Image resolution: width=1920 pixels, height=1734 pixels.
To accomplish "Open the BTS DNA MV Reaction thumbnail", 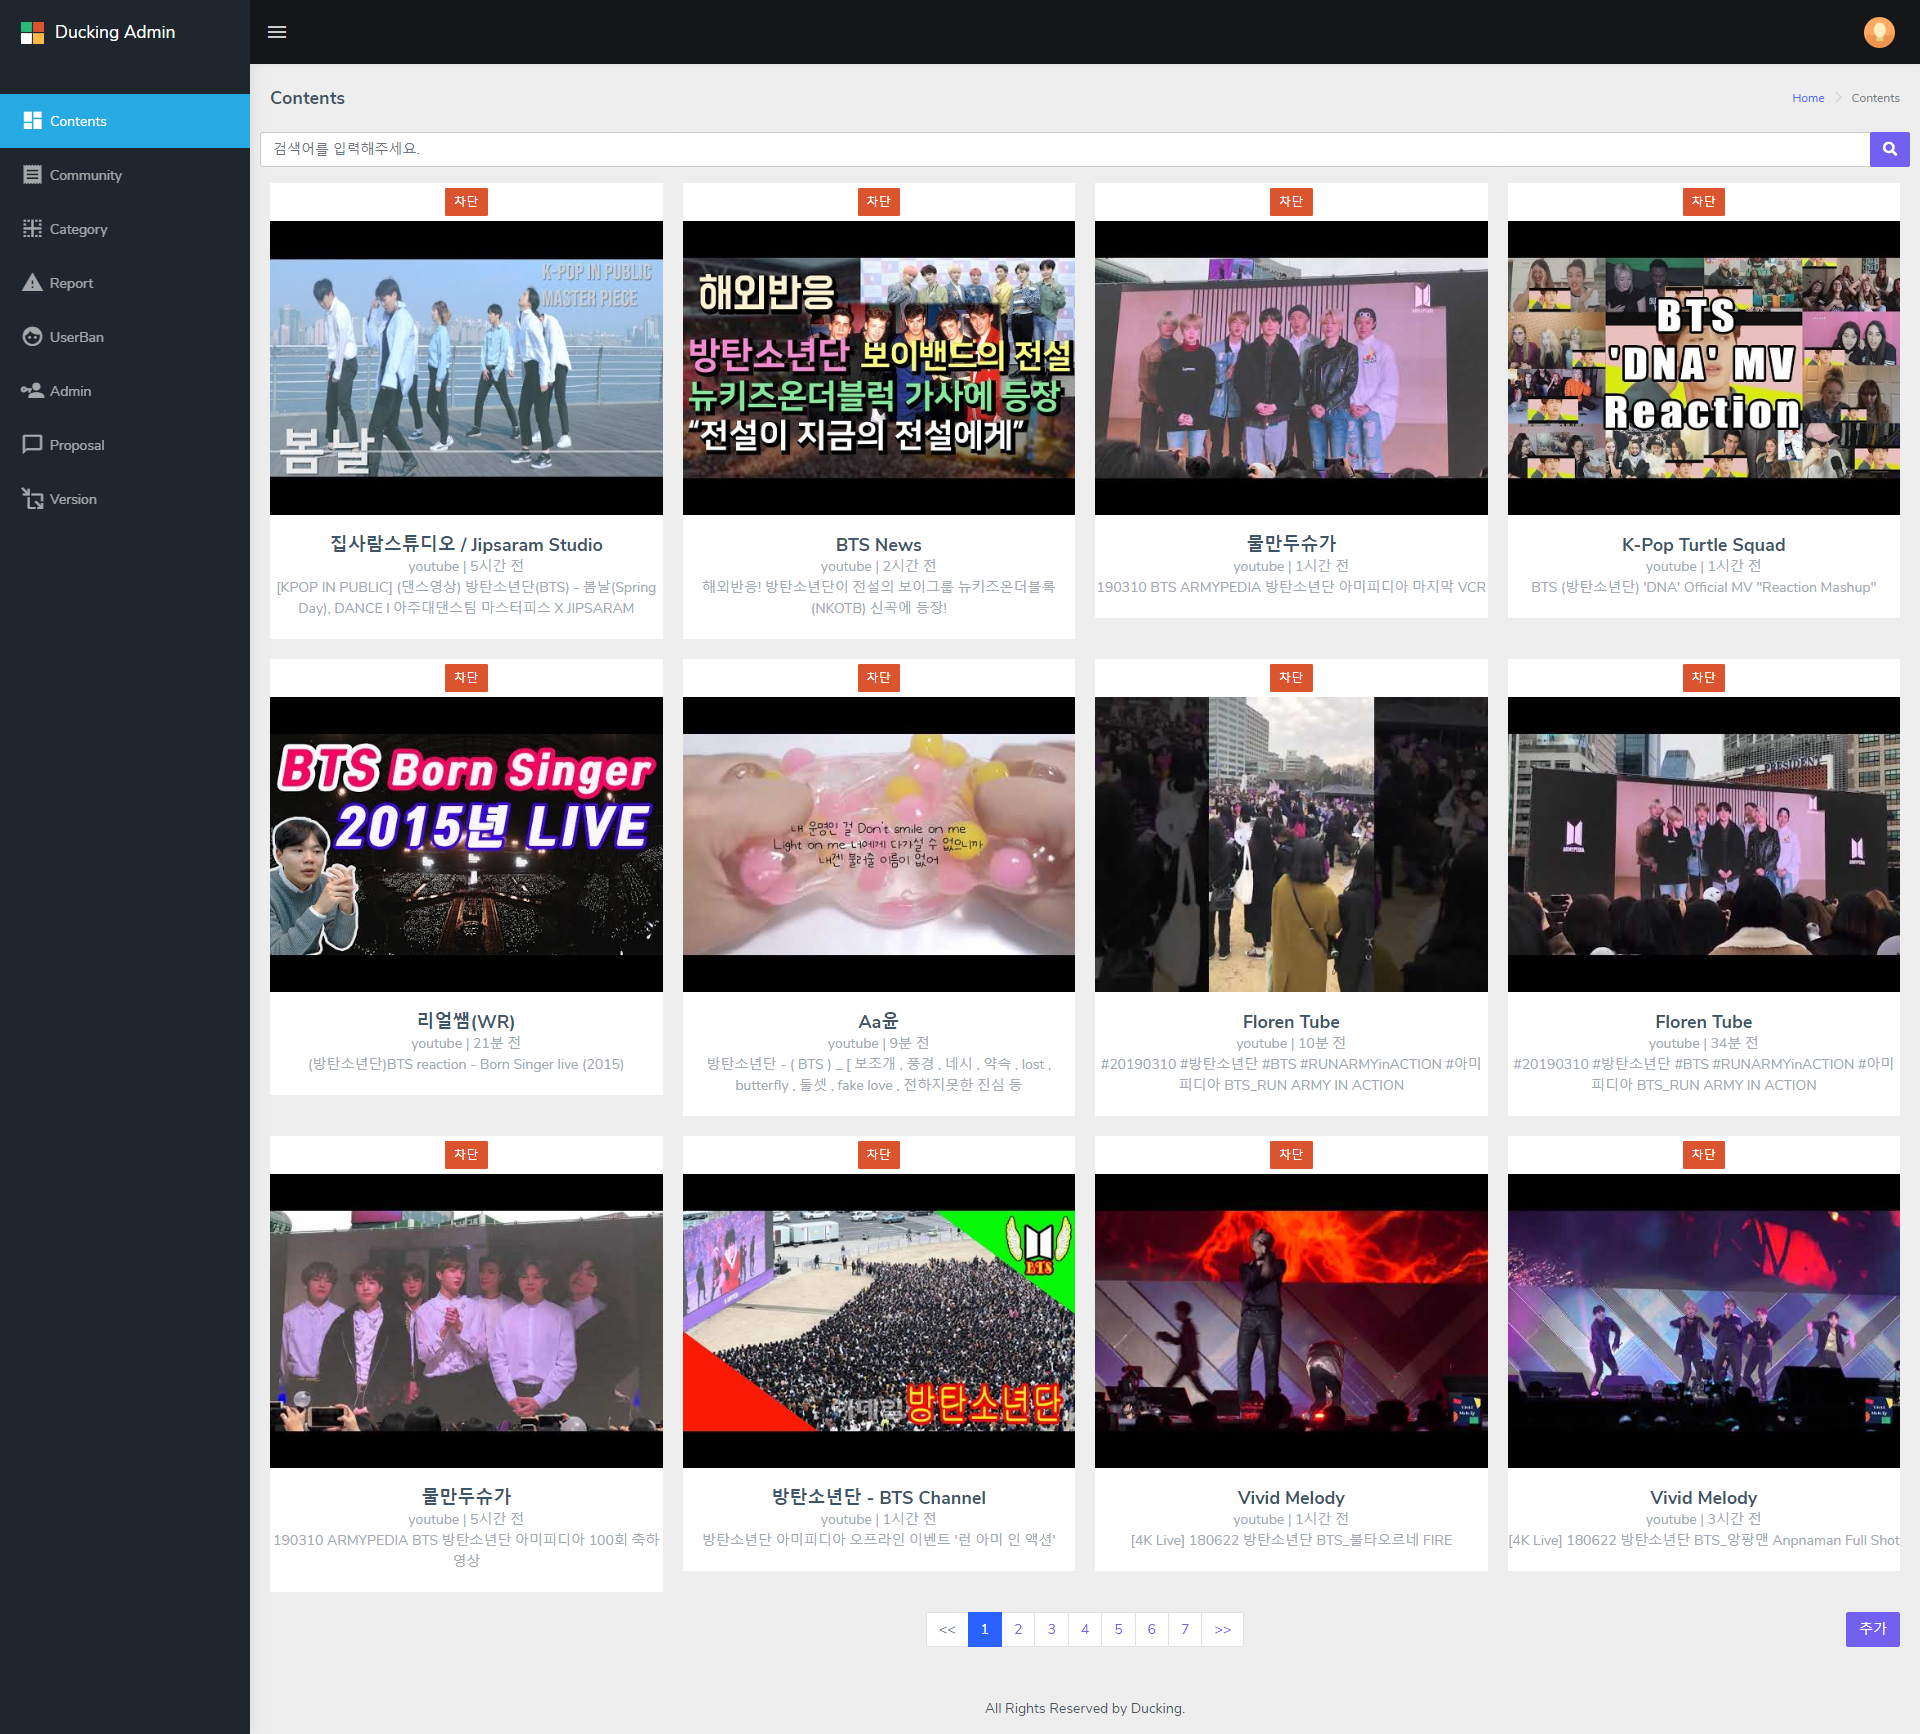I will point(1703,368).
